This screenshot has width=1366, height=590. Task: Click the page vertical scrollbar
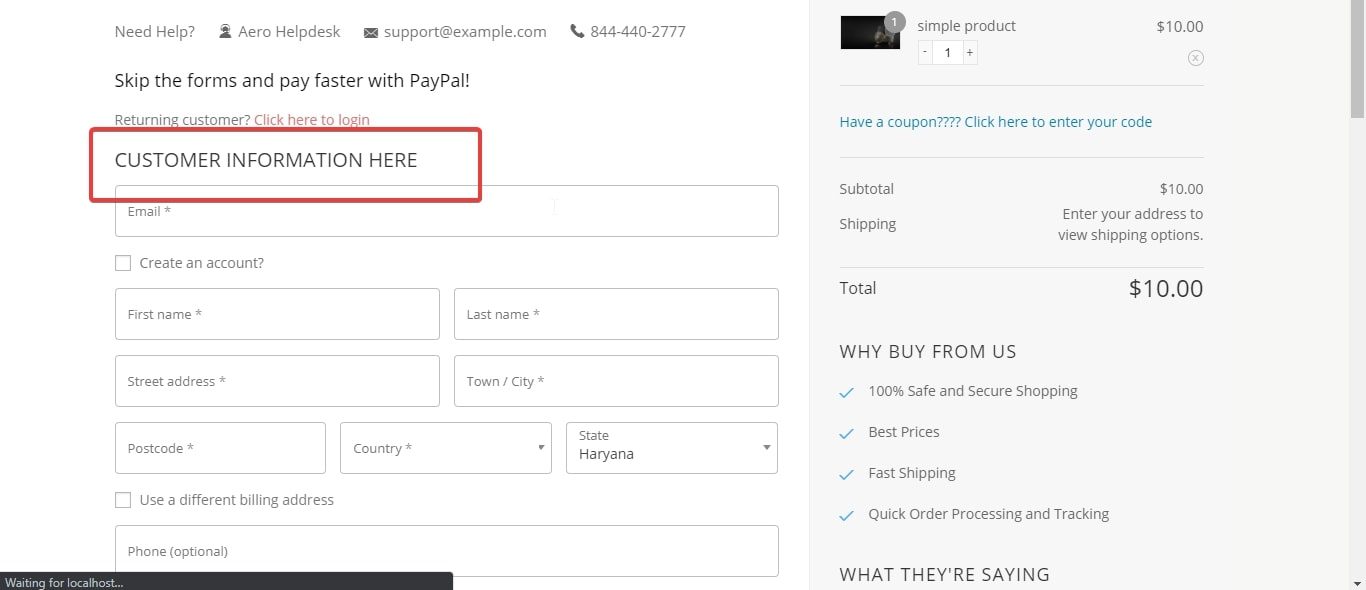click(1357, 295)
